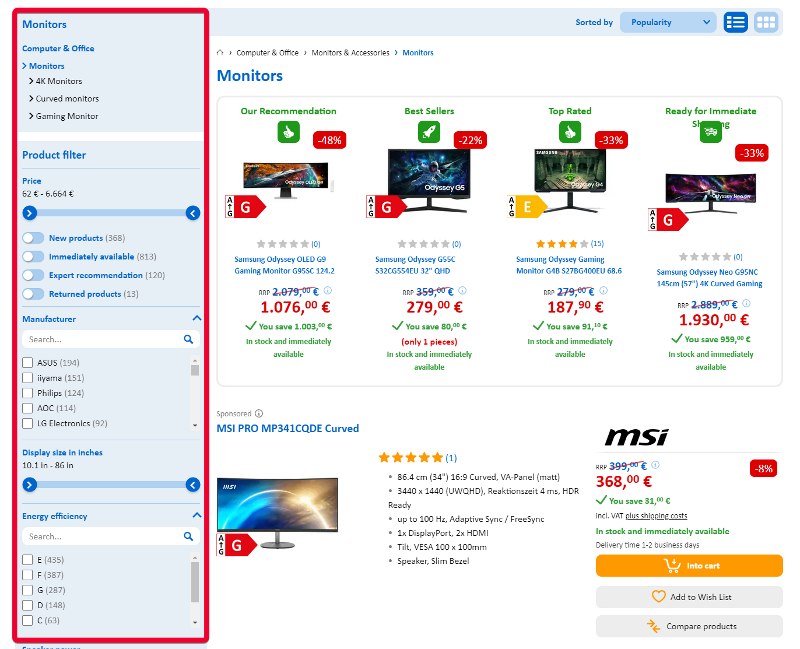The width and height of the screenshot is (800, 649).
Task: Click maximum price slider handle
Action: (x=193, y=213)
